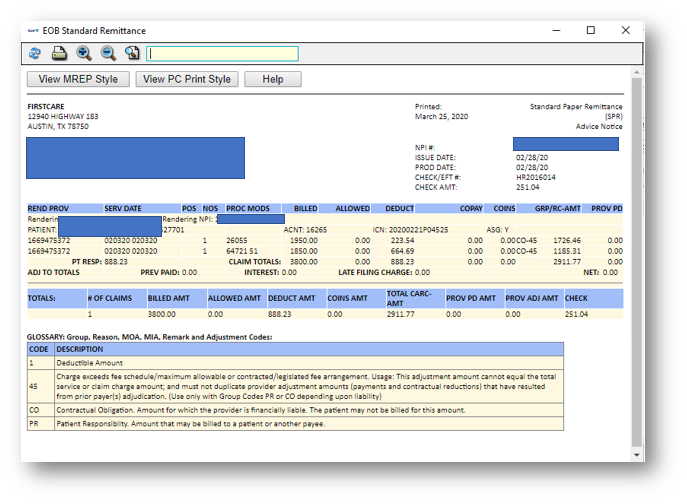Maximize the EOB Standard Remittance window
The image size is (687, 504).
(590, 31)
